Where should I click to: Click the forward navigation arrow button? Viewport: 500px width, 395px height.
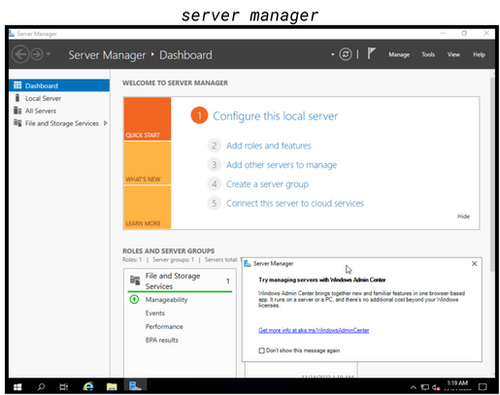pos(37,54)
